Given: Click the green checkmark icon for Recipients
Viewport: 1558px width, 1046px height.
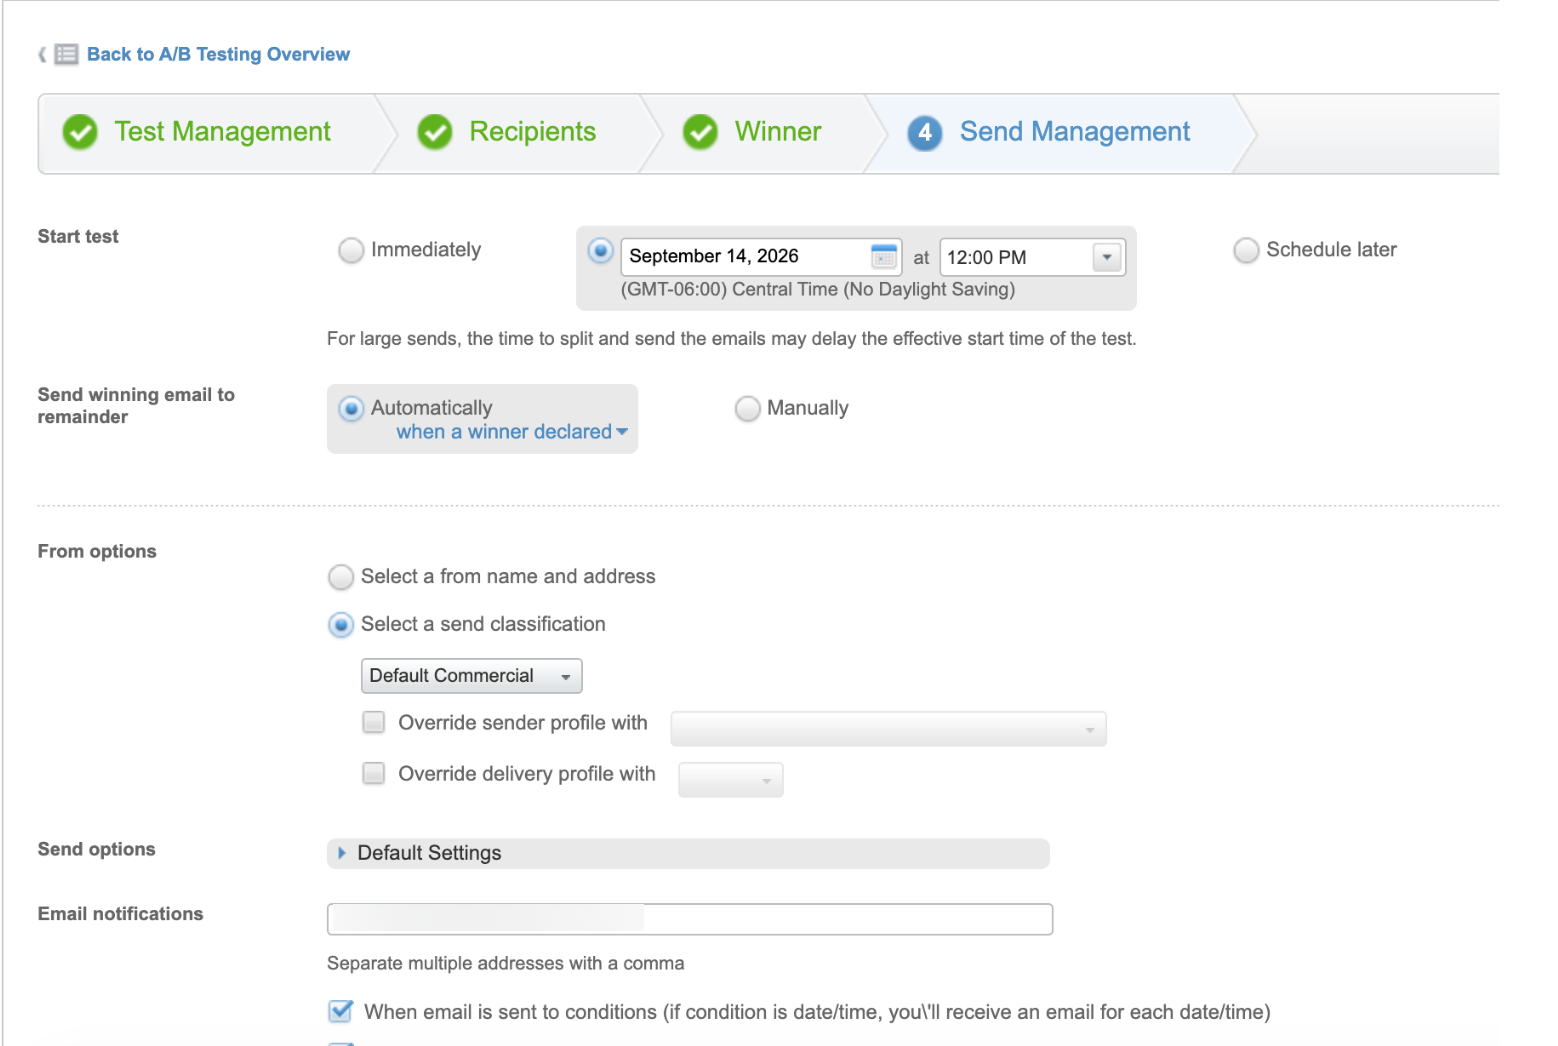Looking at the screenshot, I should [435, 132].
